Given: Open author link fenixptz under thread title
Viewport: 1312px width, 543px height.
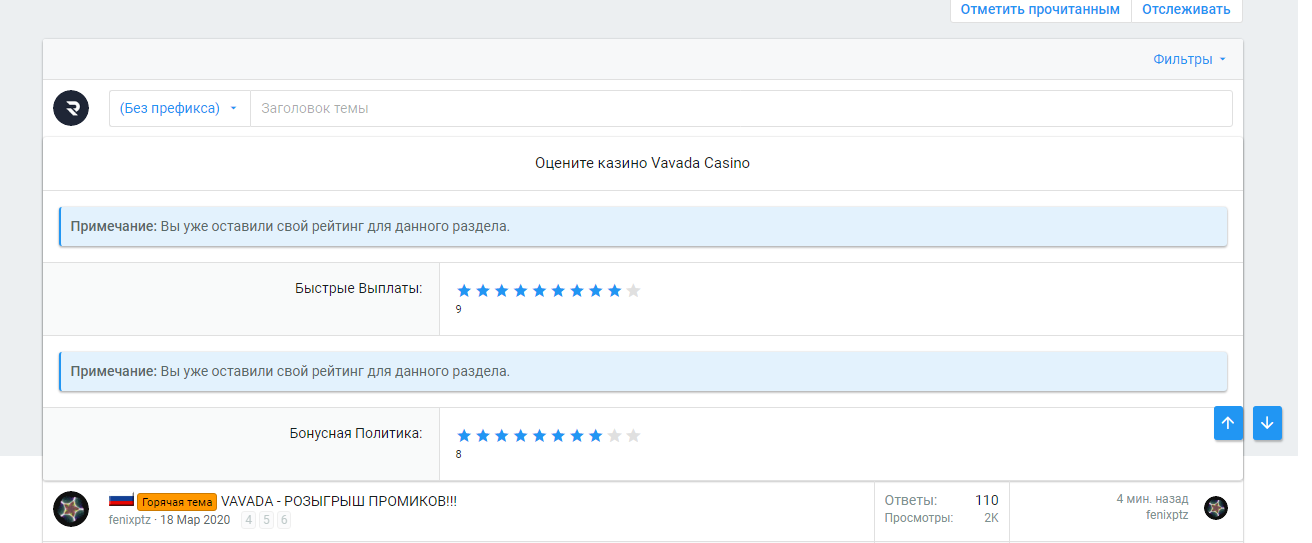Looking at the screenshot, I should [131, 520].
